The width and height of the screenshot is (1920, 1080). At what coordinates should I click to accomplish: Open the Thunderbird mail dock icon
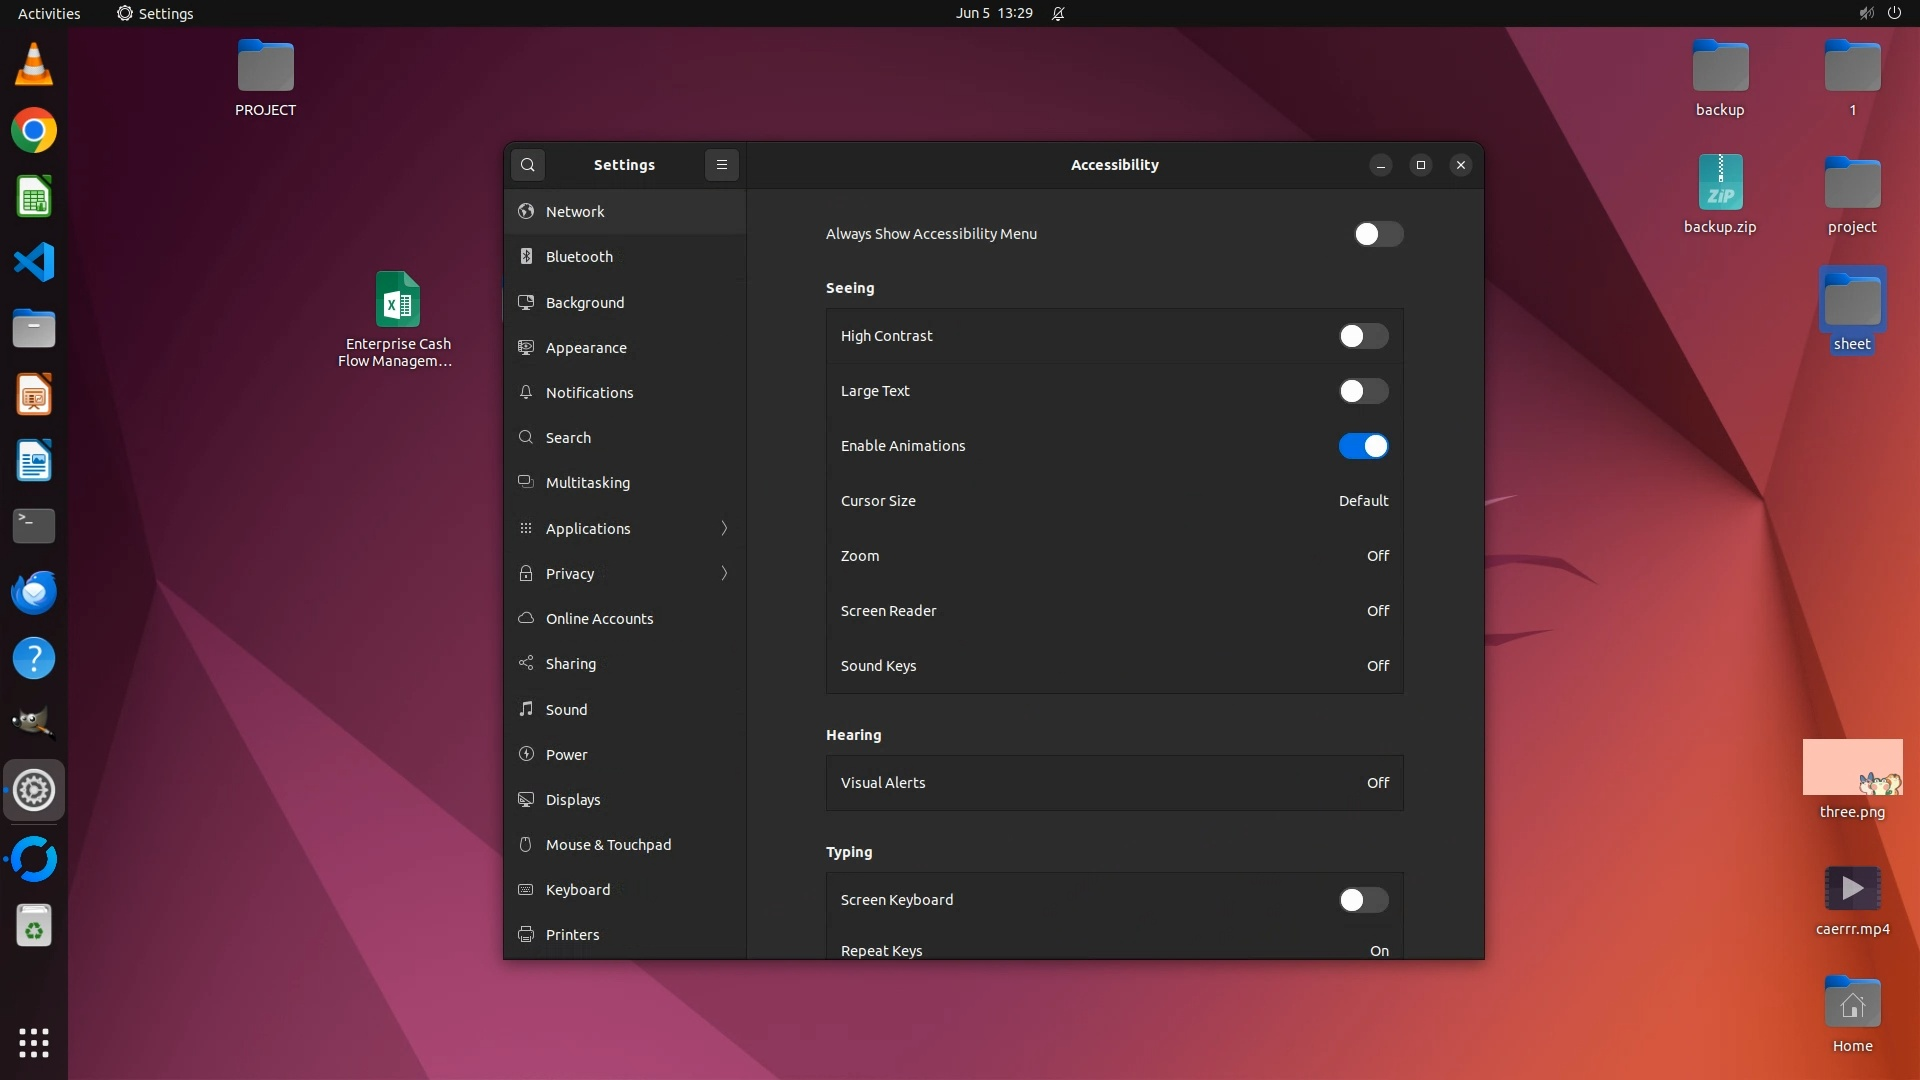coord(34,593)
